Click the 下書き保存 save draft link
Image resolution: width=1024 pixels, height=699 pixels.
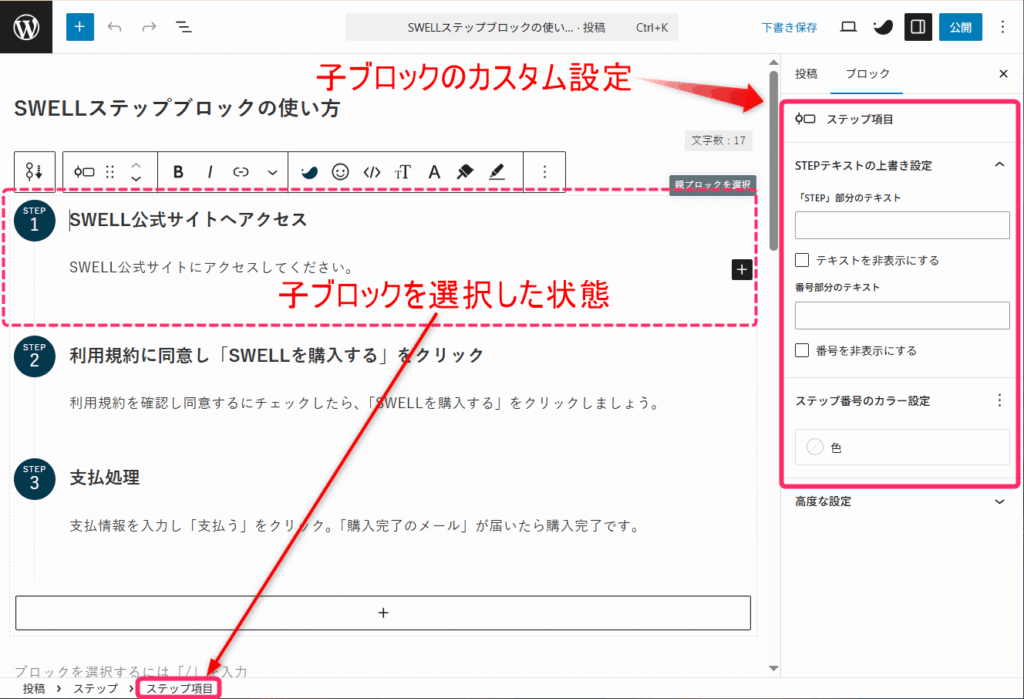789,28
